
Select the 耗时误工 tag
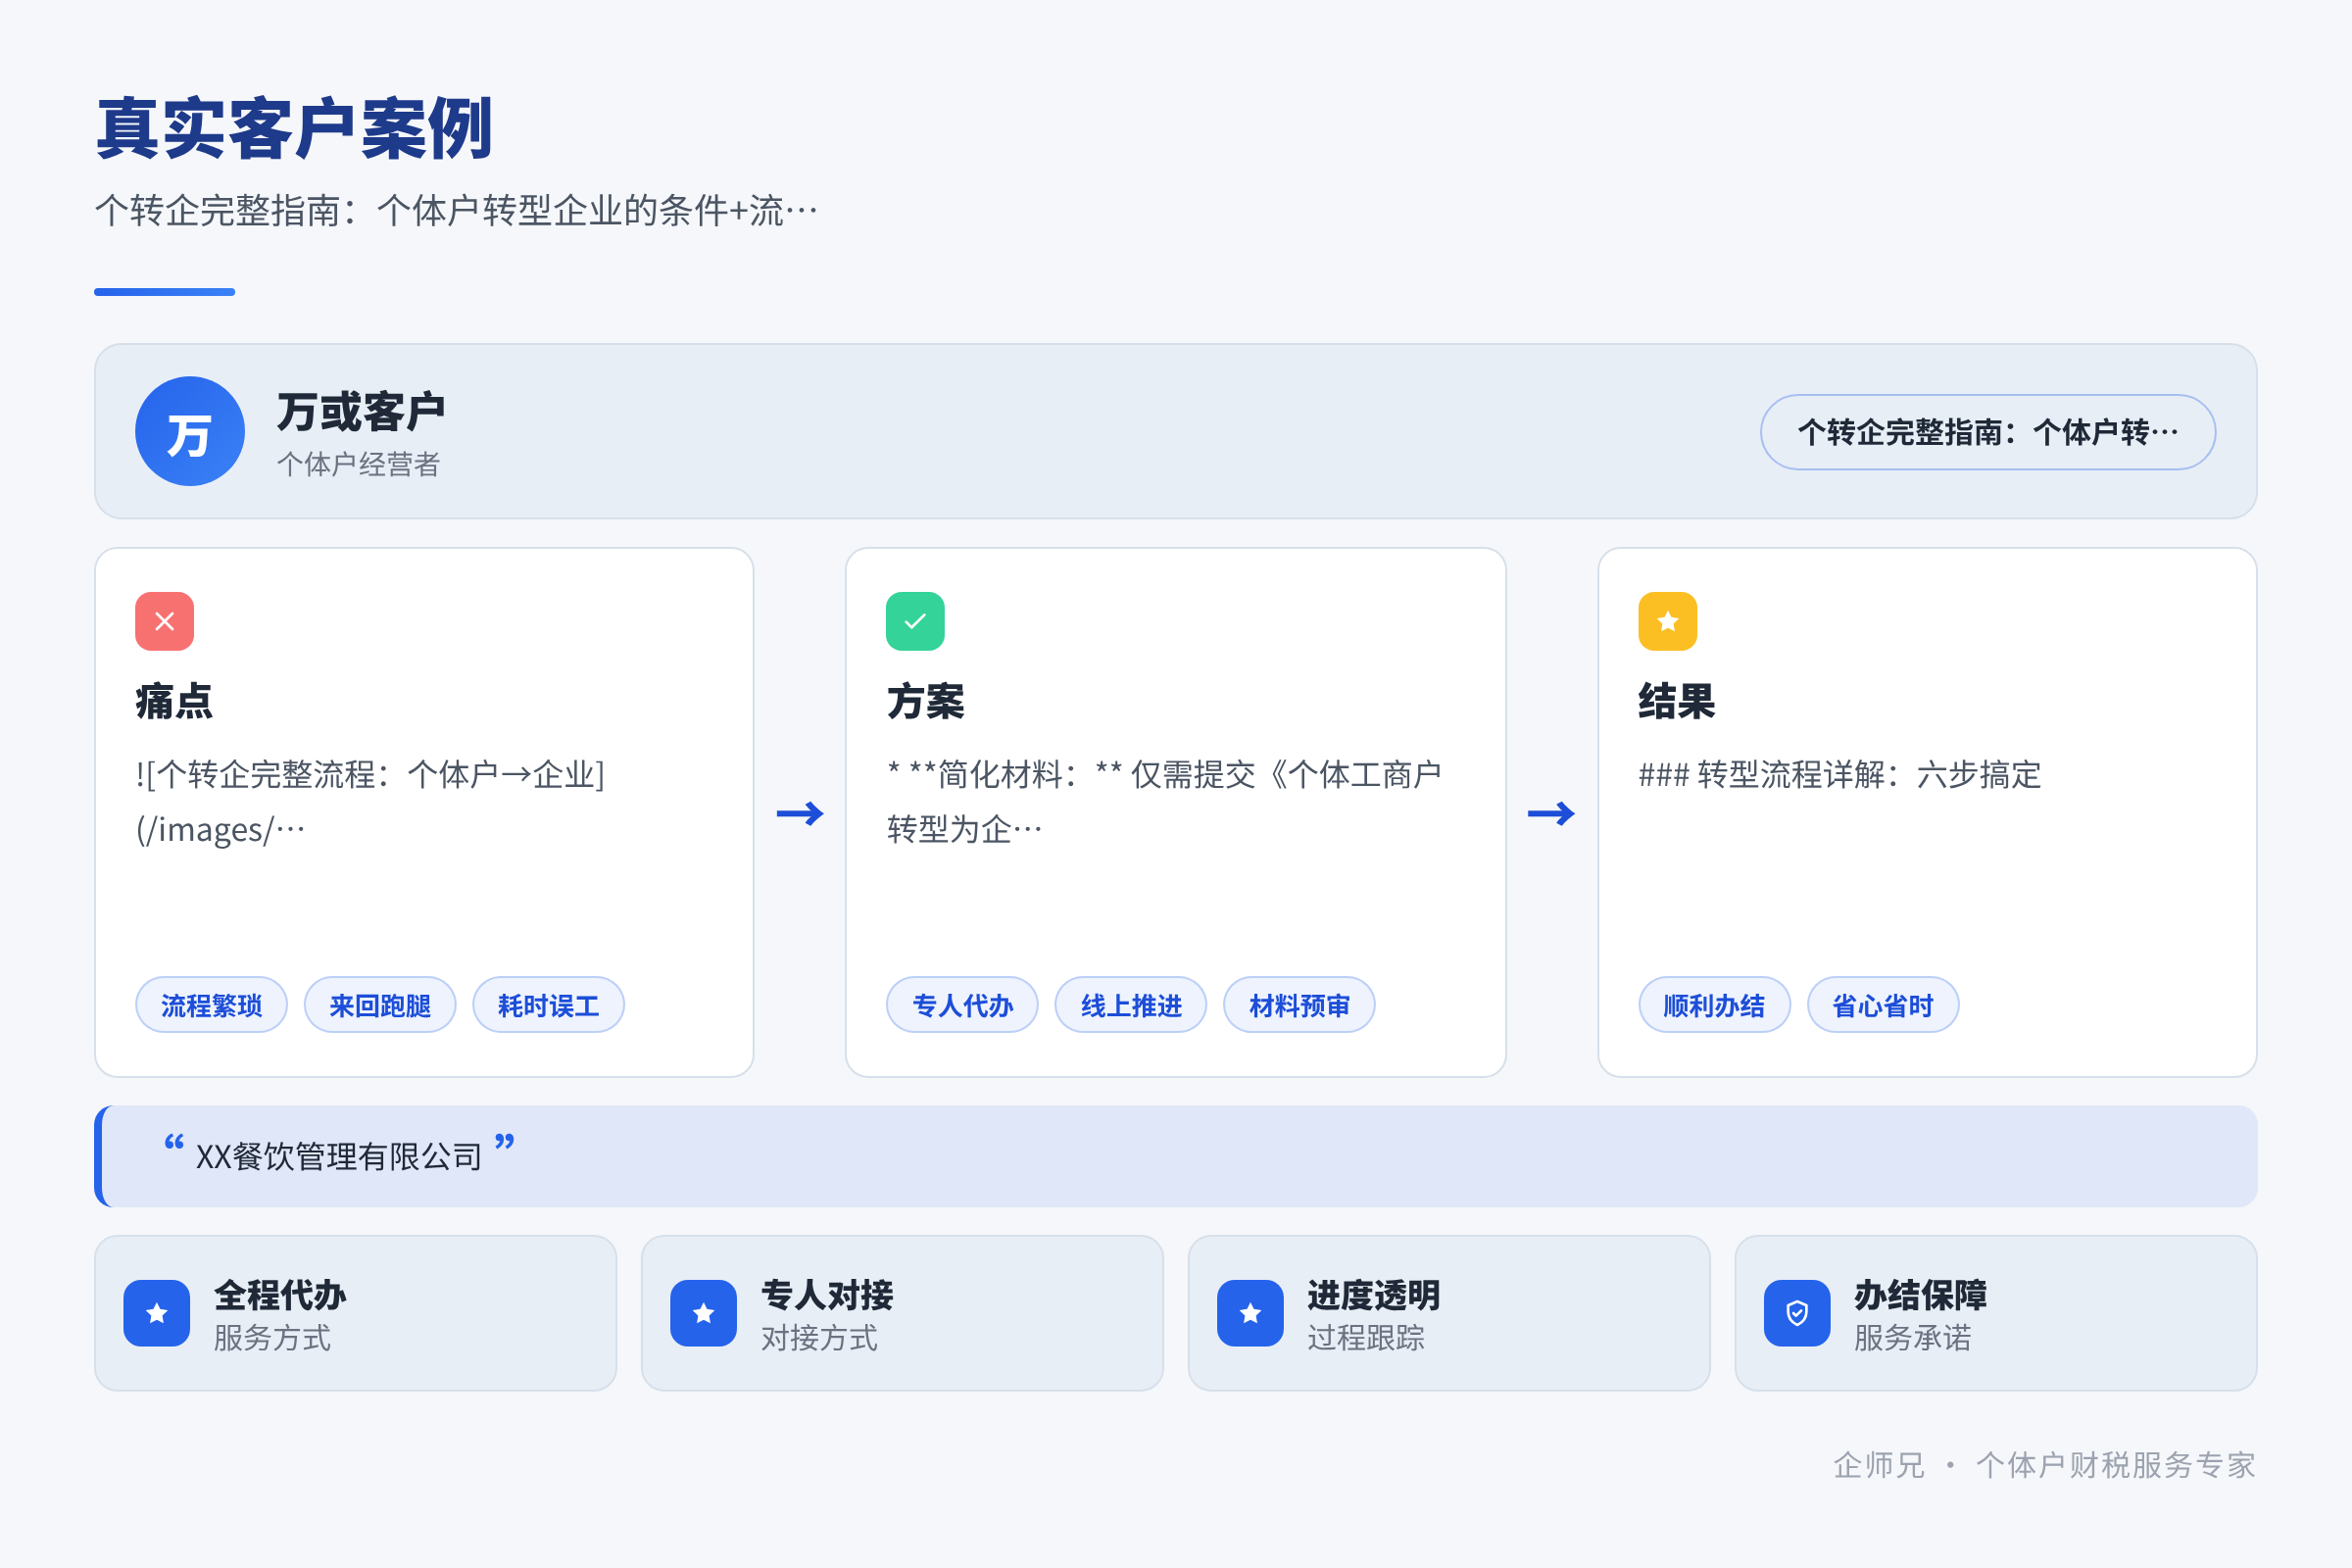click(548, 1005)
